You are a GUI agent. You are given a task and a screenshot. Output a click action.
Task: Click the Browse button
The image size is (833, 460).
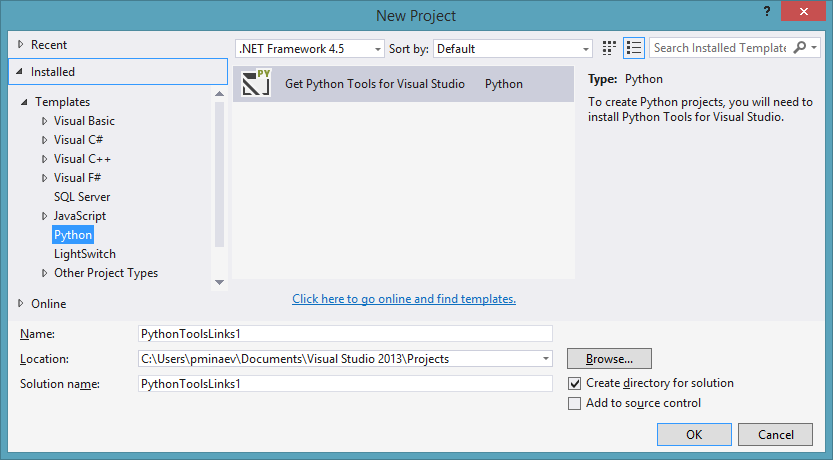click(609, 358)
